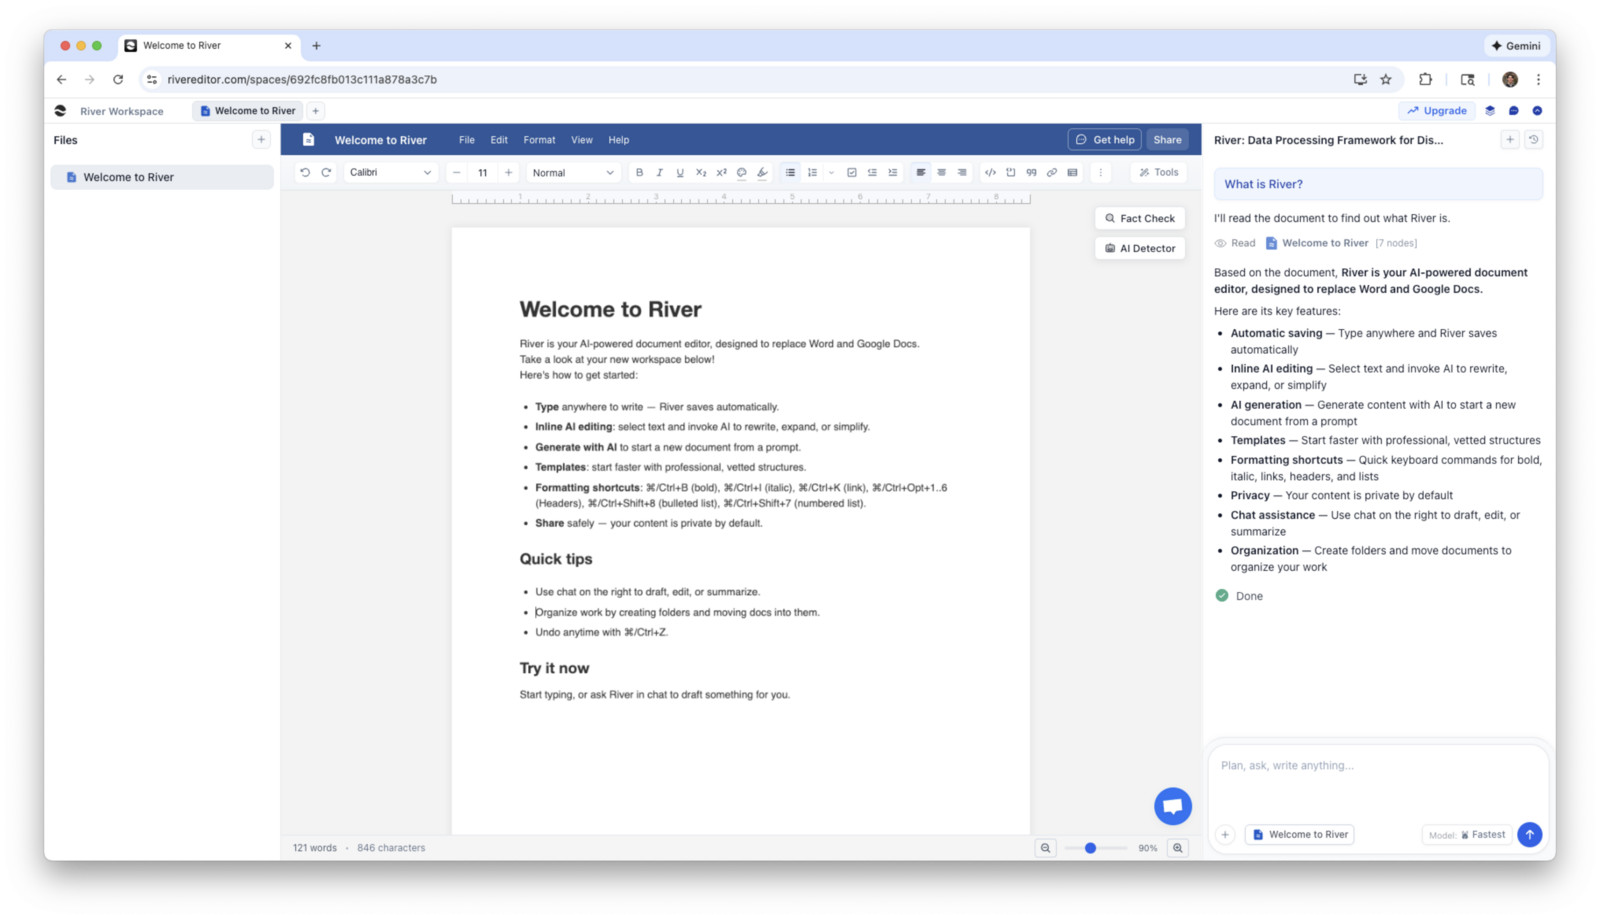Screen dimensions: 1600x915
Task: Open the numbered list style chevron
Action: click(831, 172)
